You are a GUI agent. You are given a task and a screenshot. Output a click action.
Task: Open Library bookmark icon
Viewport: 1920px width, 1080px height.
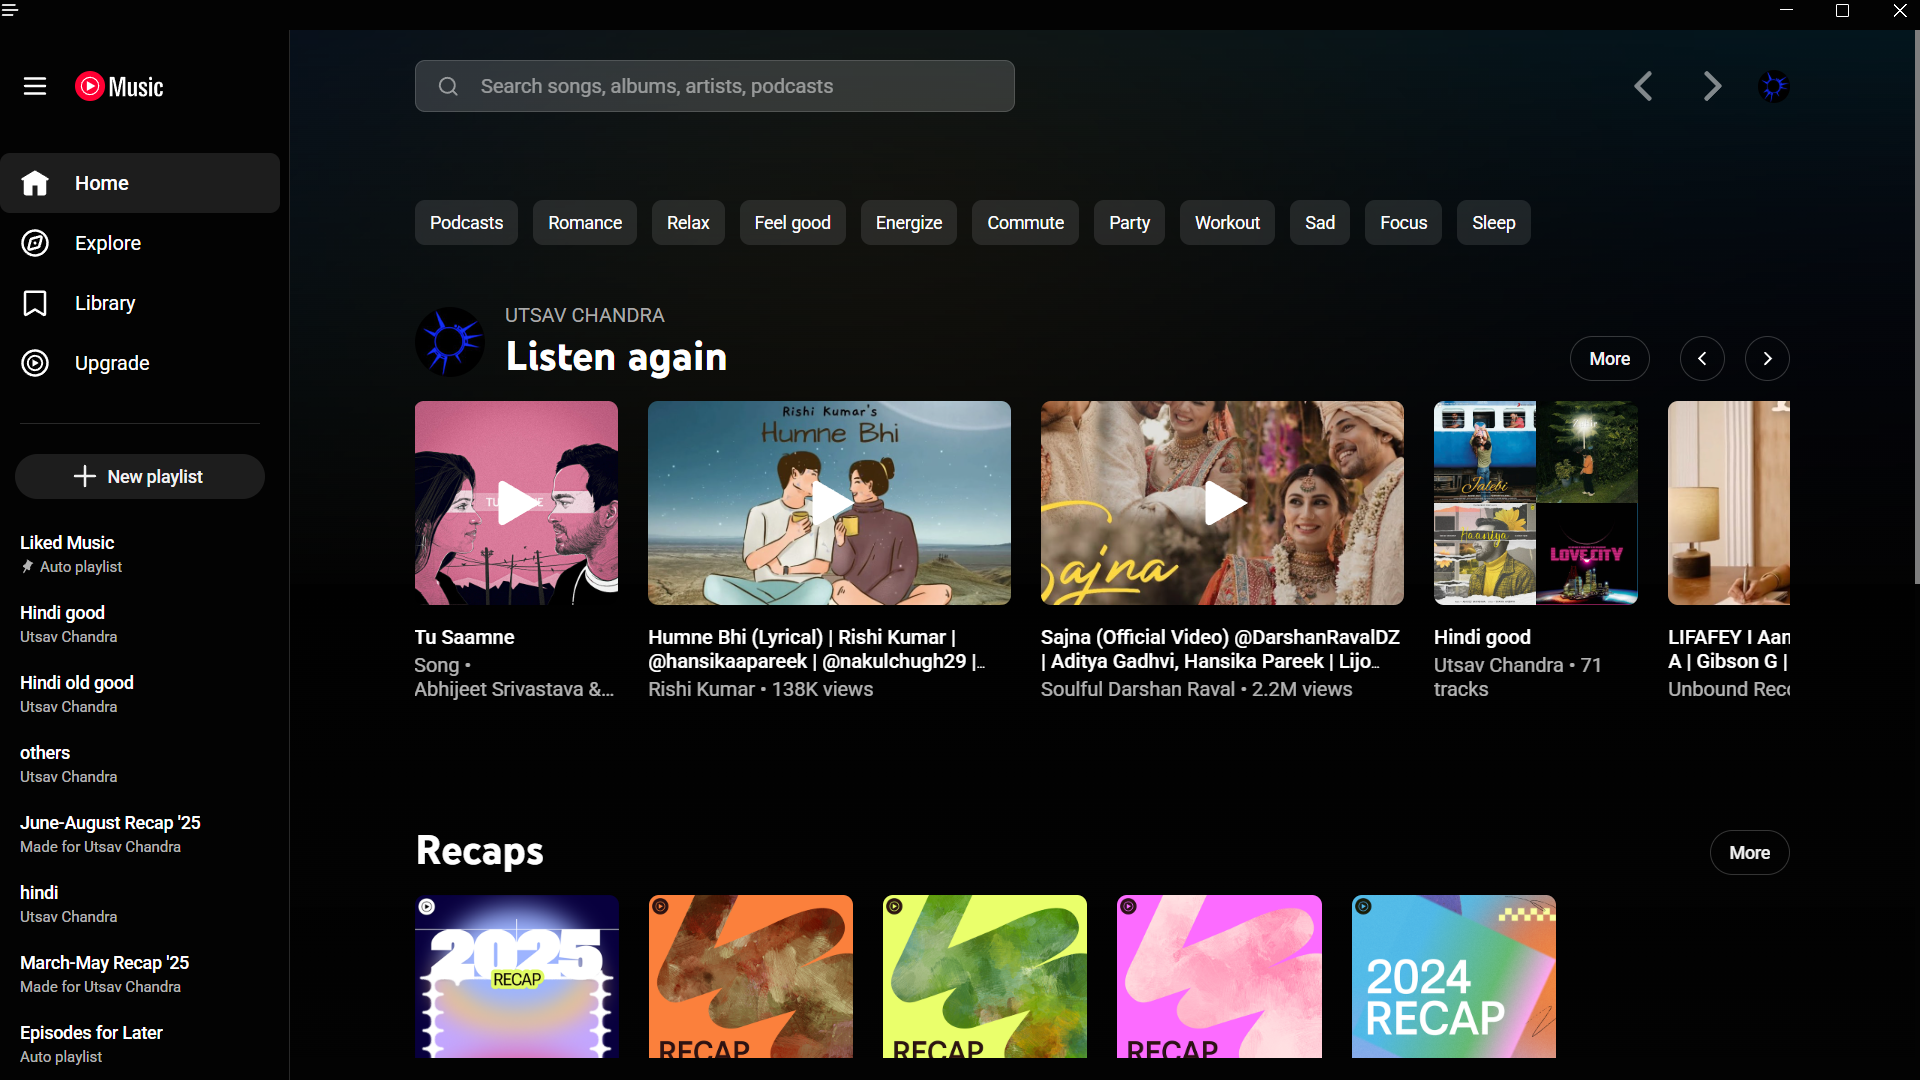click(x=35, y=303)
